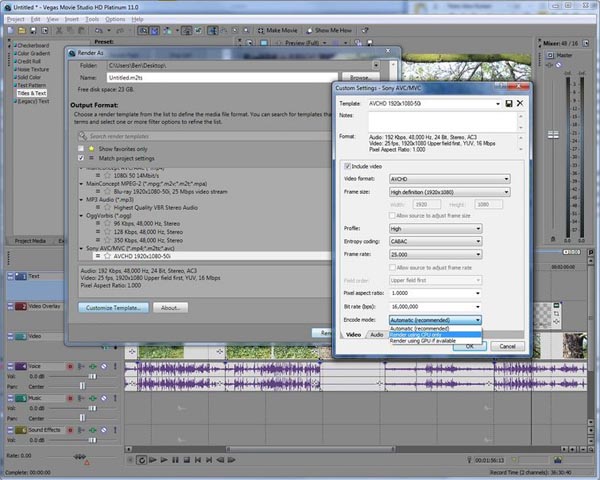600x480 pixels.
Task: Switch to the Project Media tab
Action: tap(30, 241)
